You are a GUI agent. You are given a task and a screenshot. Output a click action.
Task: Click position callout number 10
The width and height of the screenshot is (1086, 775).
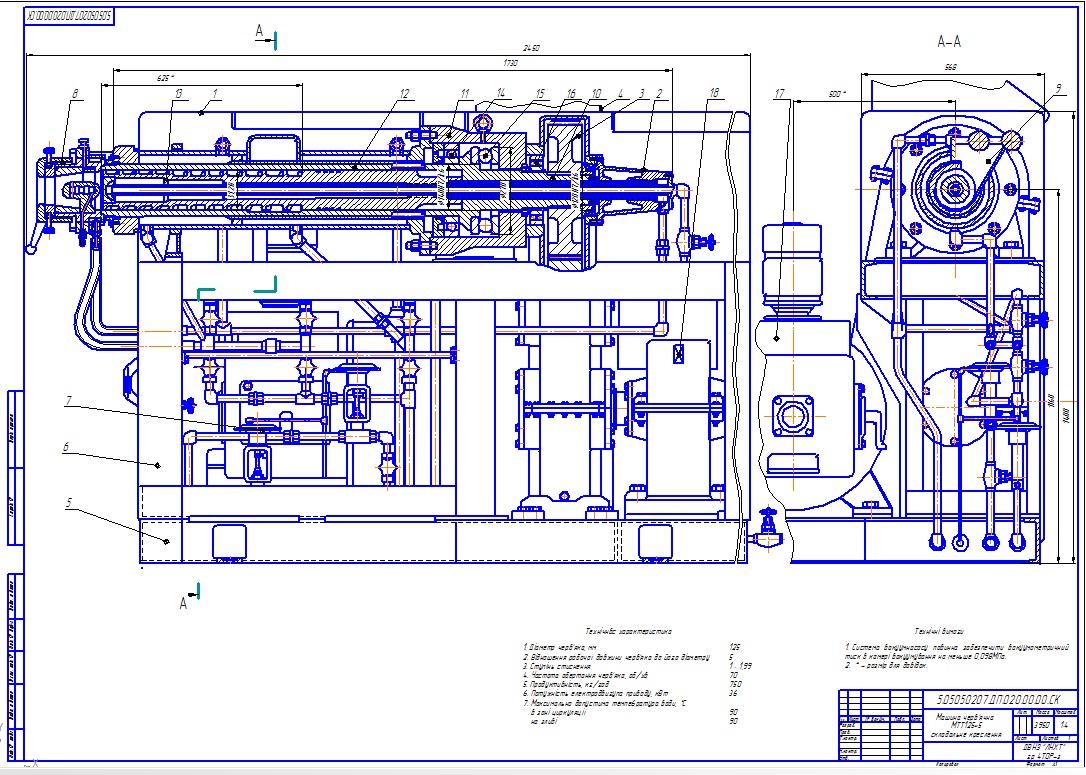(x=596, y=93)
